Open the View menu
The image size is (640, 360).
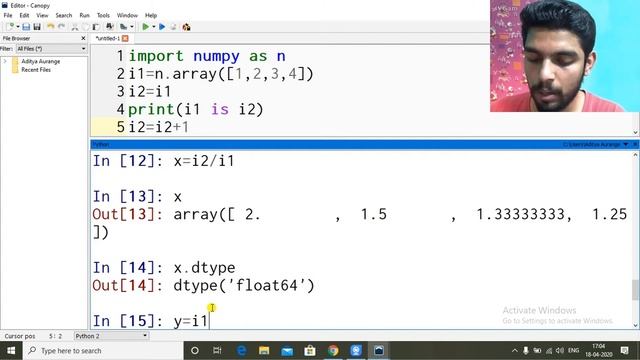42,15
